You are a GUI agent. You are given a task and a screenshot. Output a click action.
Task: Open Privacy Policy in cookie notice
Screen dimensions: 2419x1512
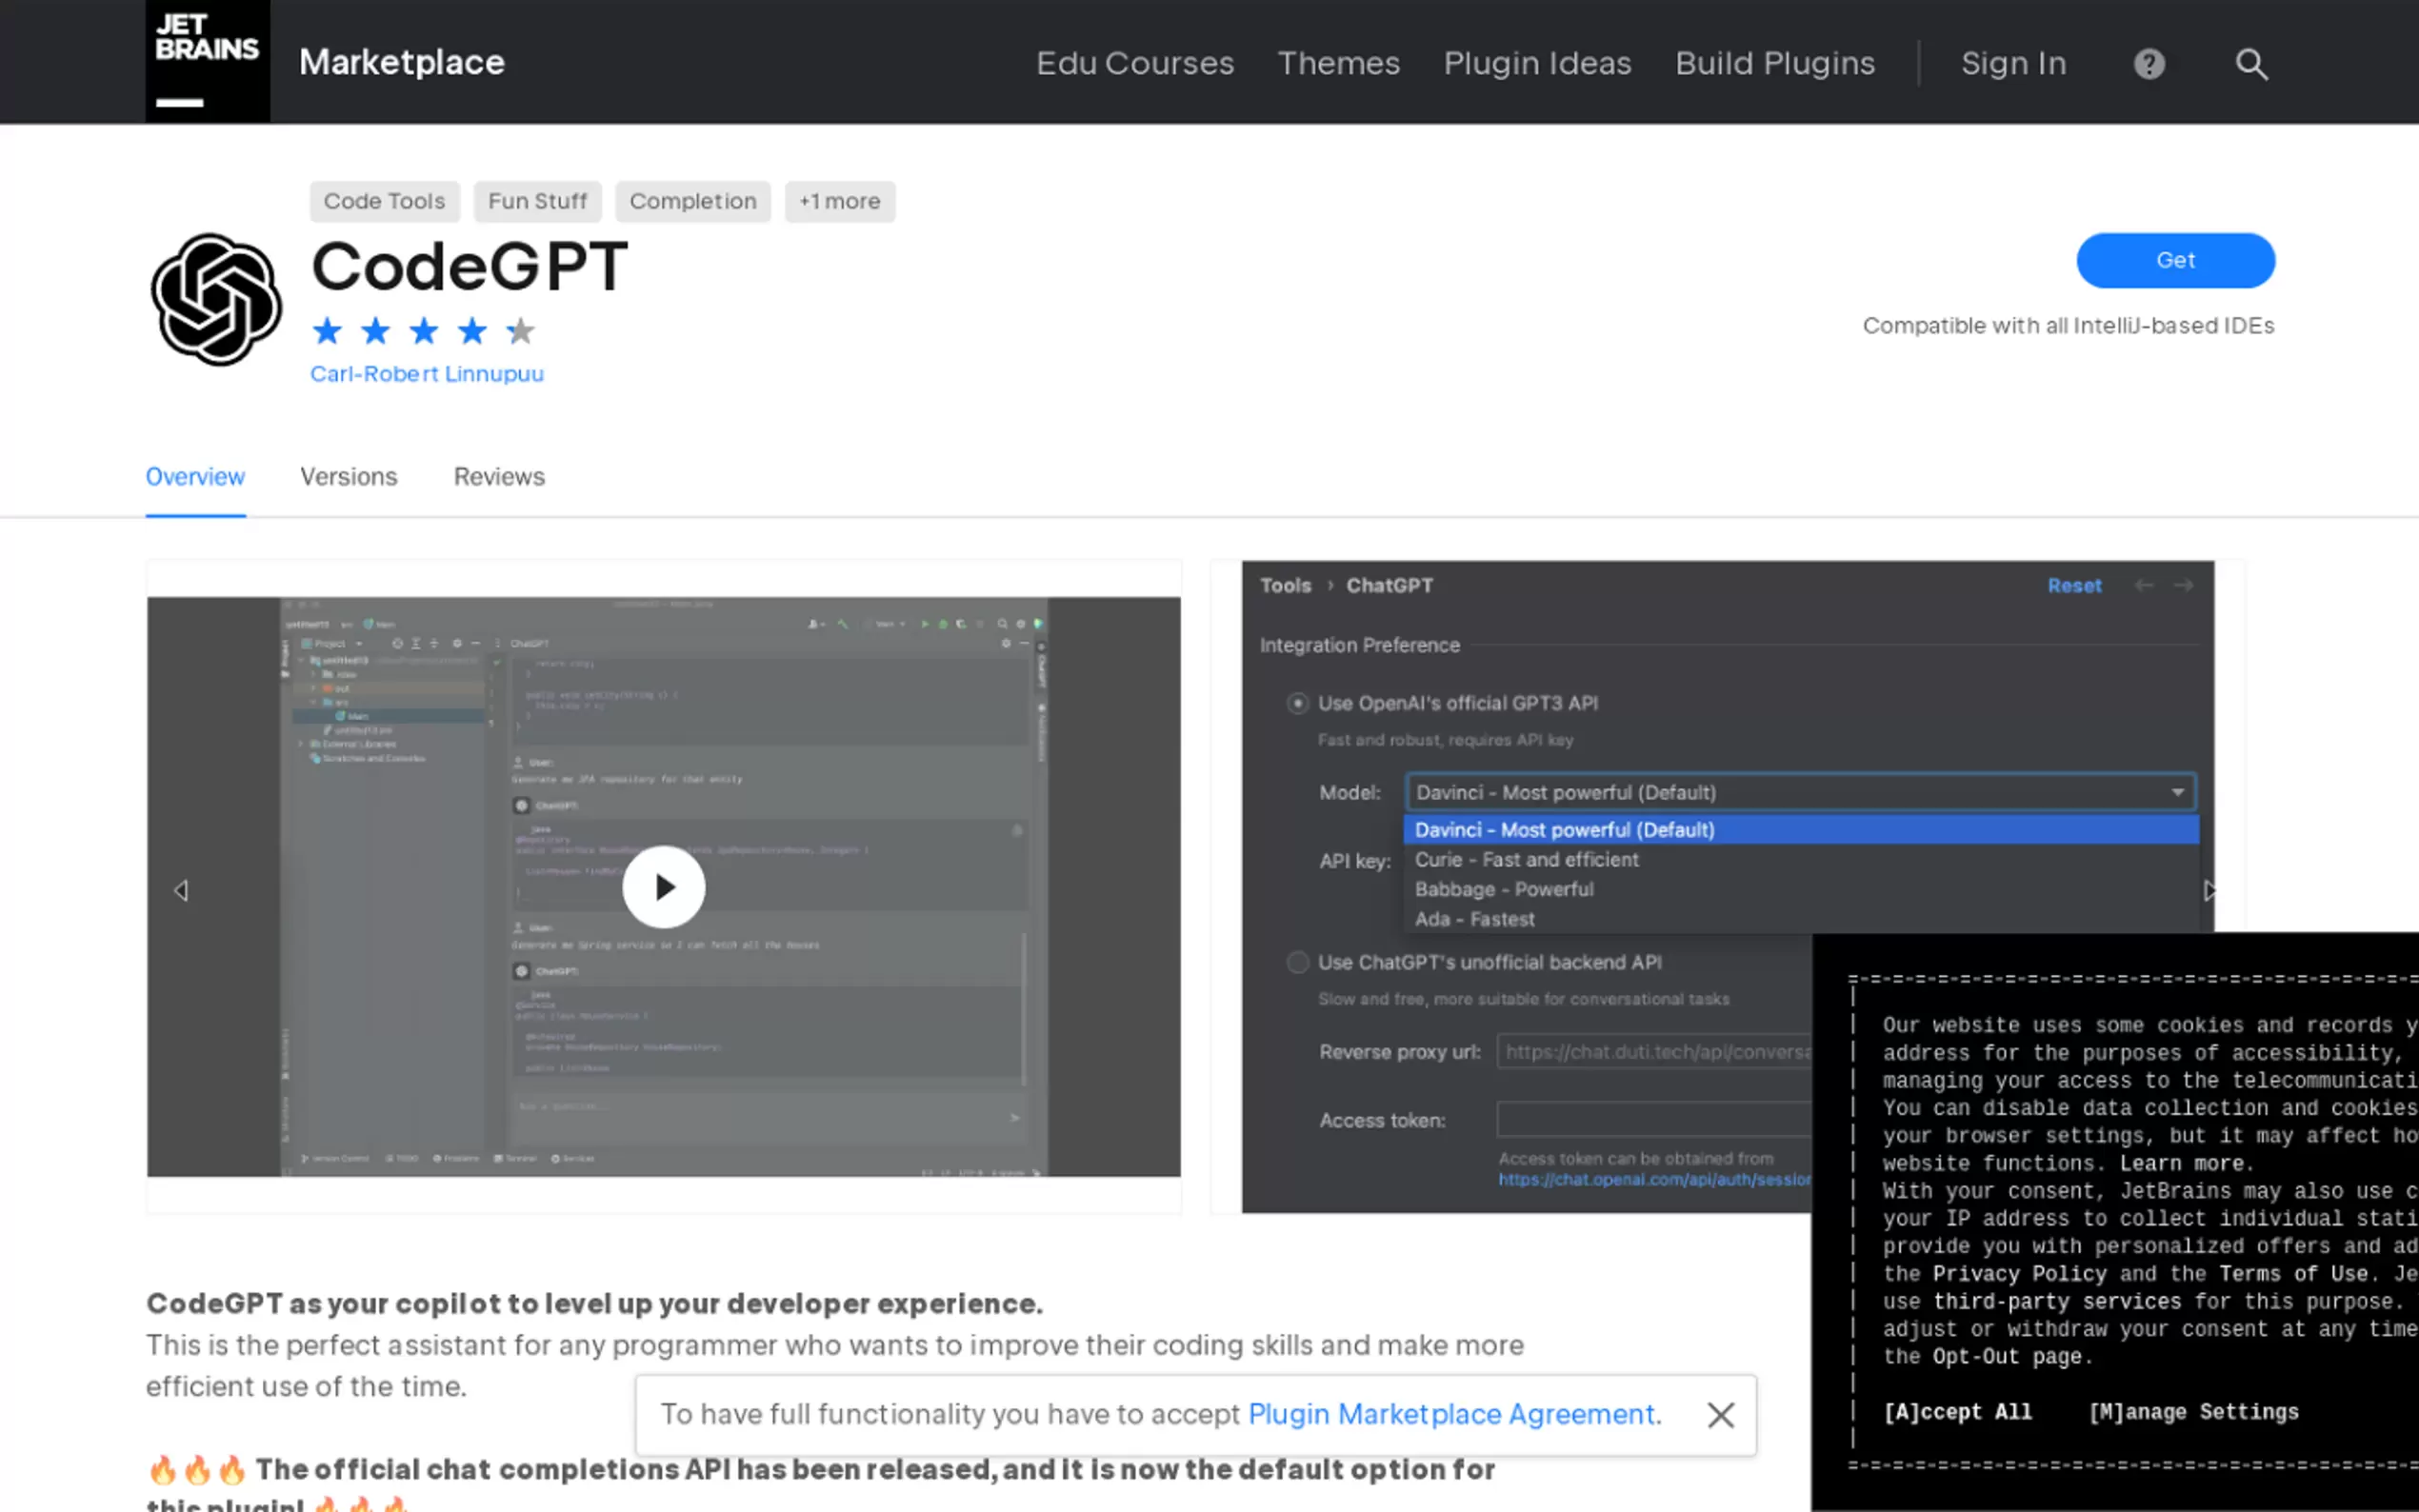pyautogui.click(x=2019, y=1274)
